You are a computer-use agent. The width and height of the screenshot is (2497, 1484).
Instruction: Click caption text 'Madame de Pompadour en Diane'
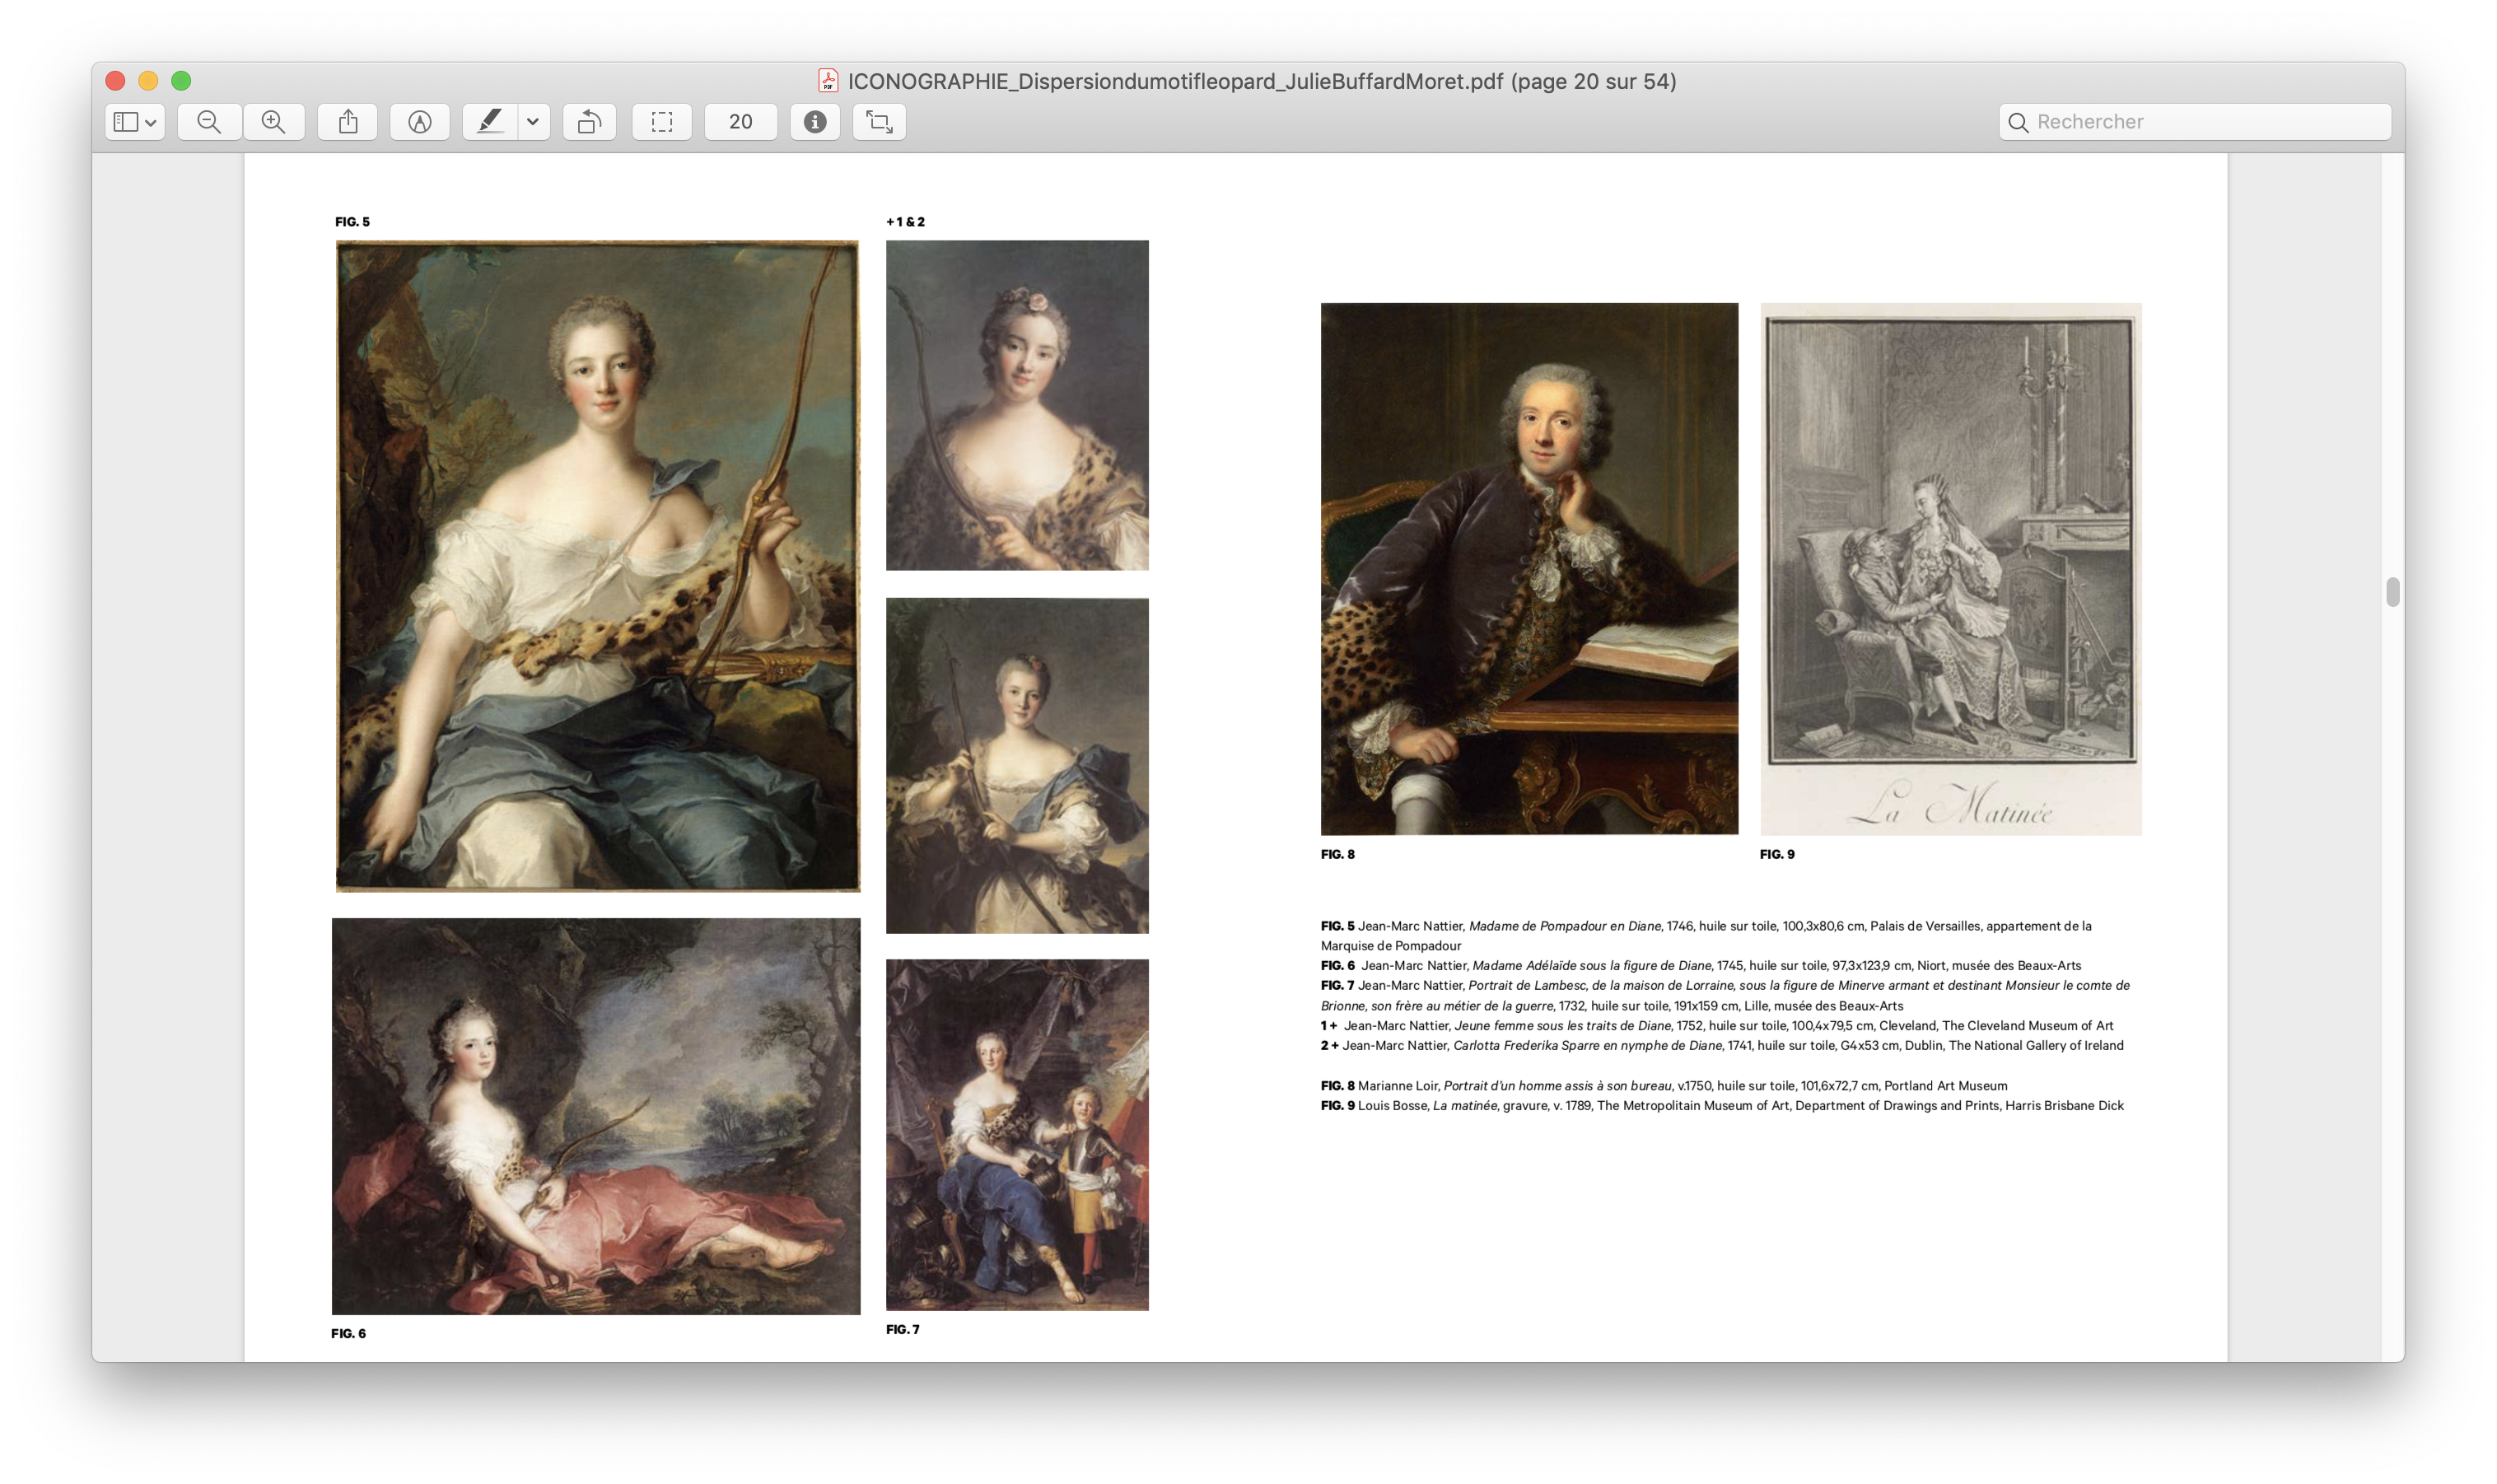pos(1565,926)
